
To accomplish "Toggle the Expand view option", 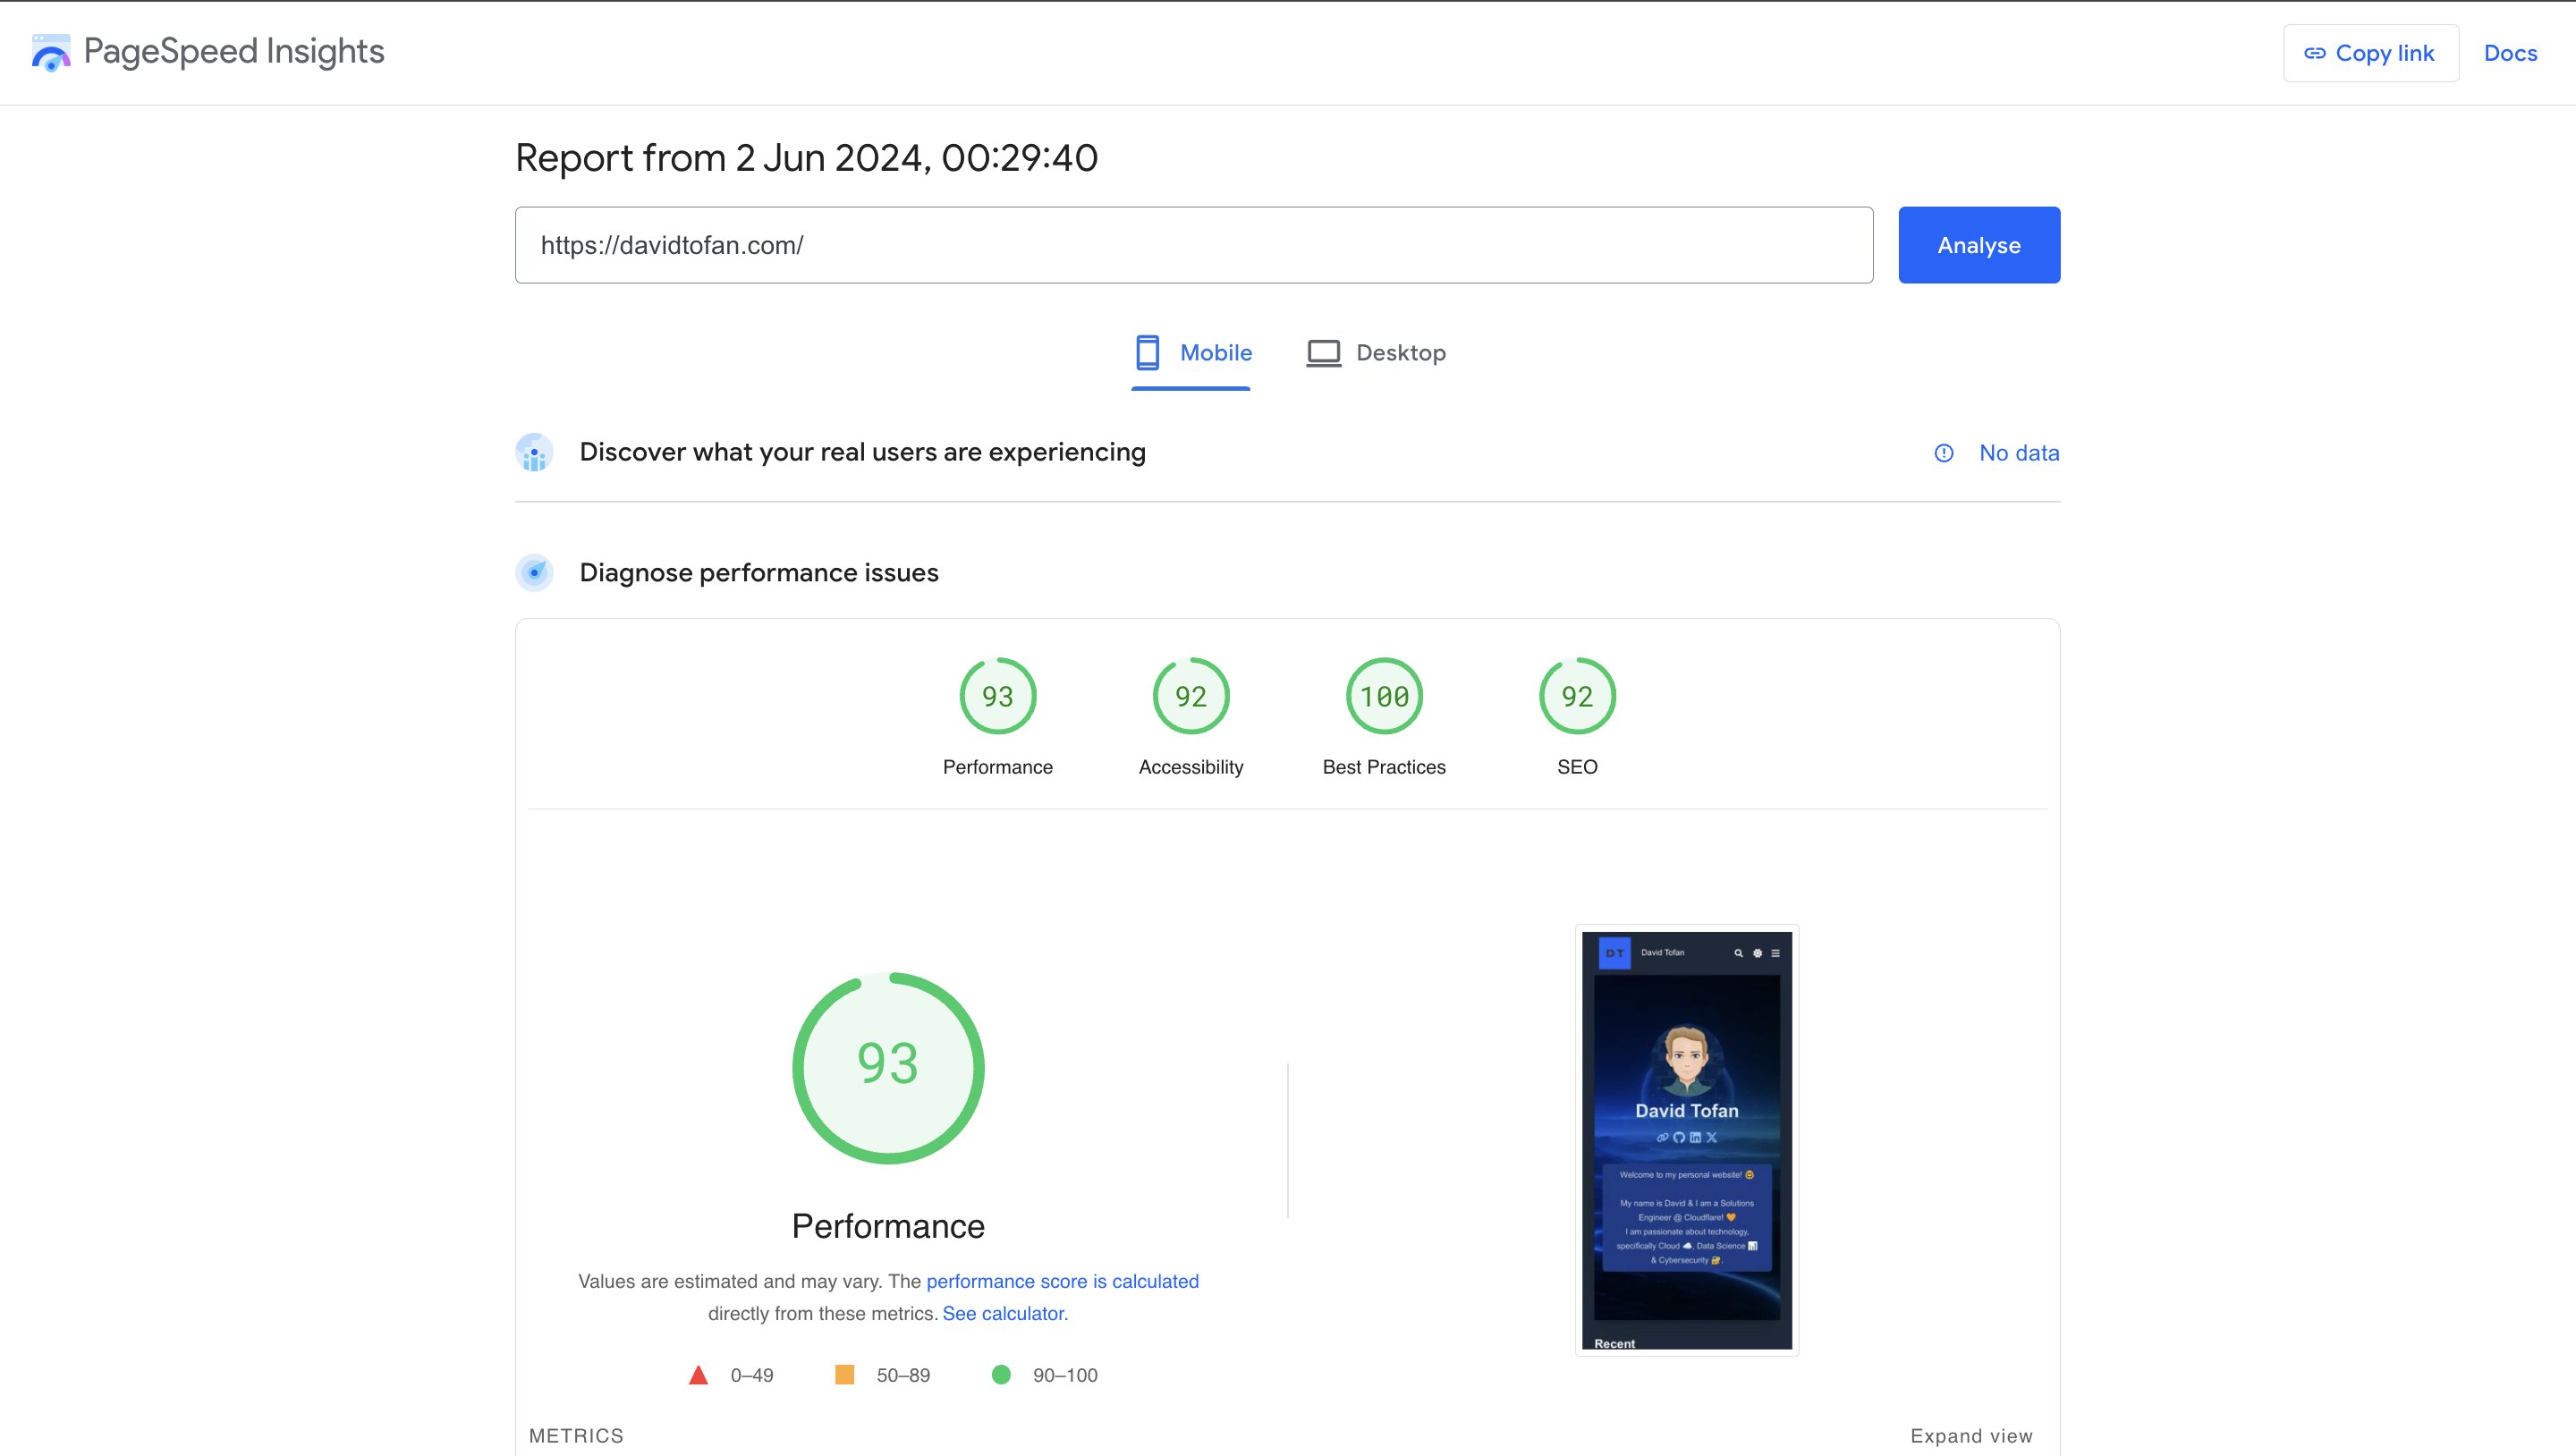I will 1971,1436.
